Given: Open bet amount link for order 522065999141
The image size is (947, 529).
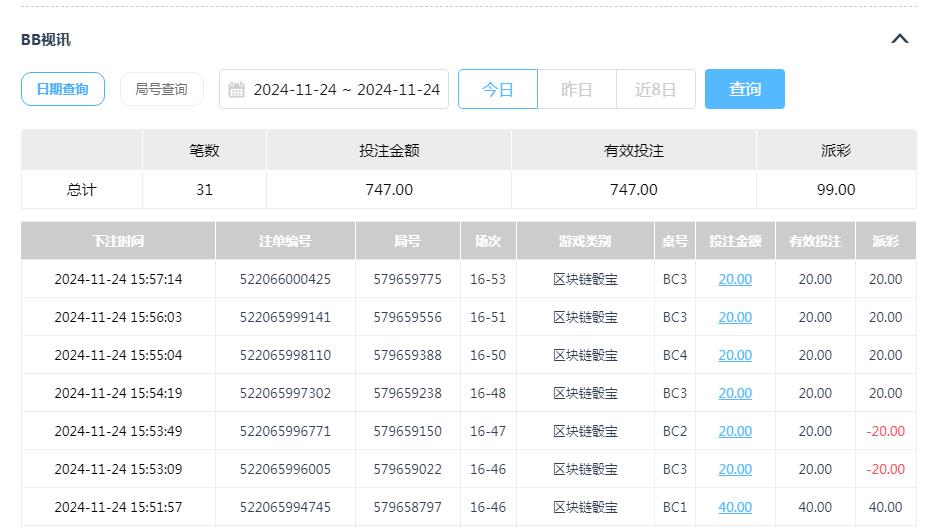Looking at the screenshot, I should click(x=735, y=317).
